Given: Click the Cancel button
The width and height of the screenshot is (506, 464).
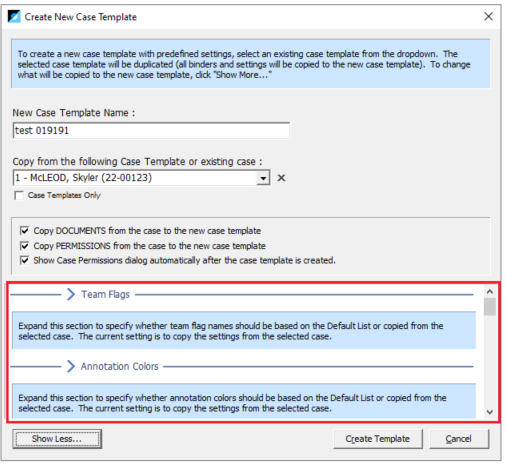Looking at the screenshot, I should click(459, 439).
